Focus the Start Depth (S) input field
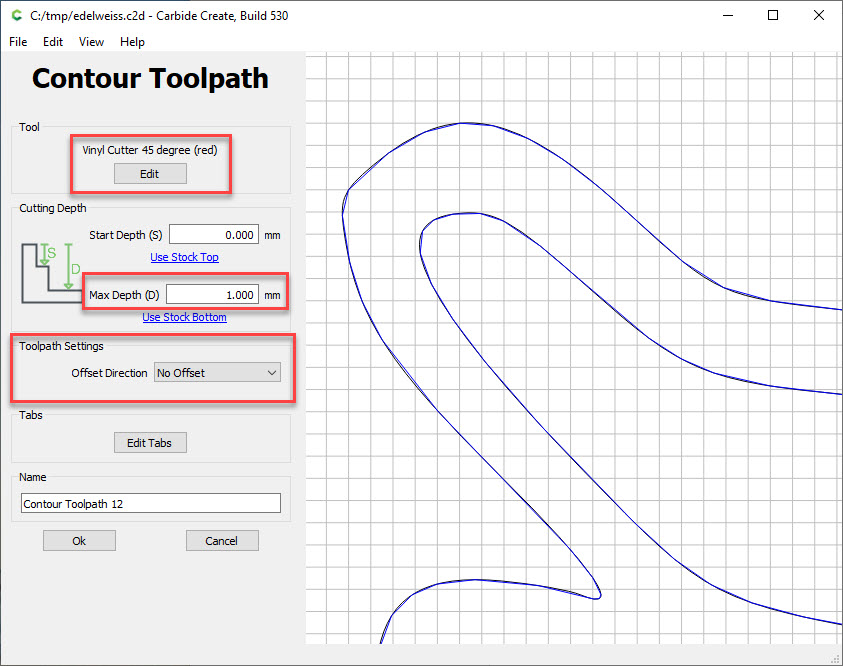Image resolution: width=843 pixels, height=666 pixels. point(213,235)
